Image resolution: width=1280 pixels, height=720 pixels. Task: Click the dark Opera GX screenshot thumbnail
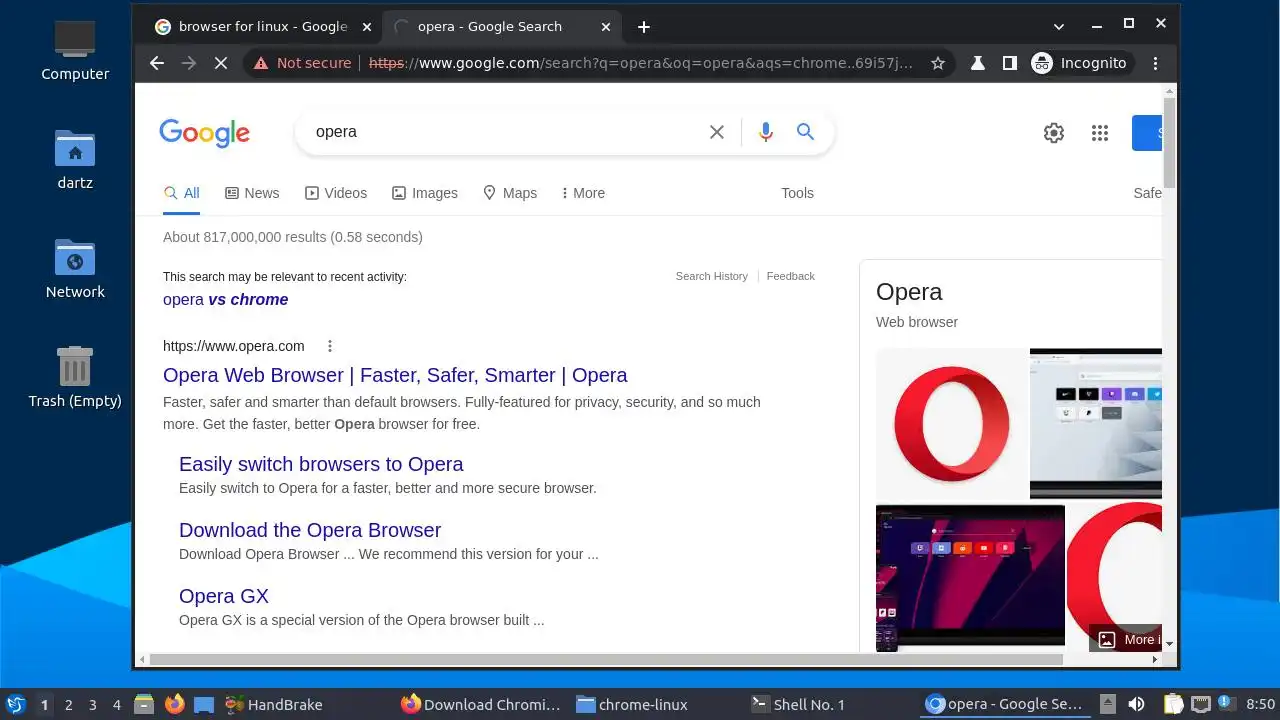tap(970, 578)
